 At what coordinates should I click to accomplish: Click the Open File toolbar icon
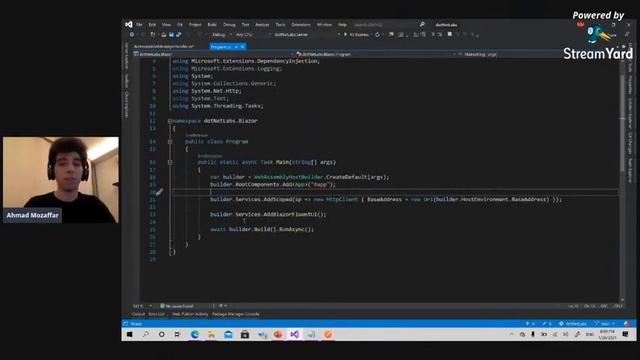pyautogui.click(x=163, y=35)
